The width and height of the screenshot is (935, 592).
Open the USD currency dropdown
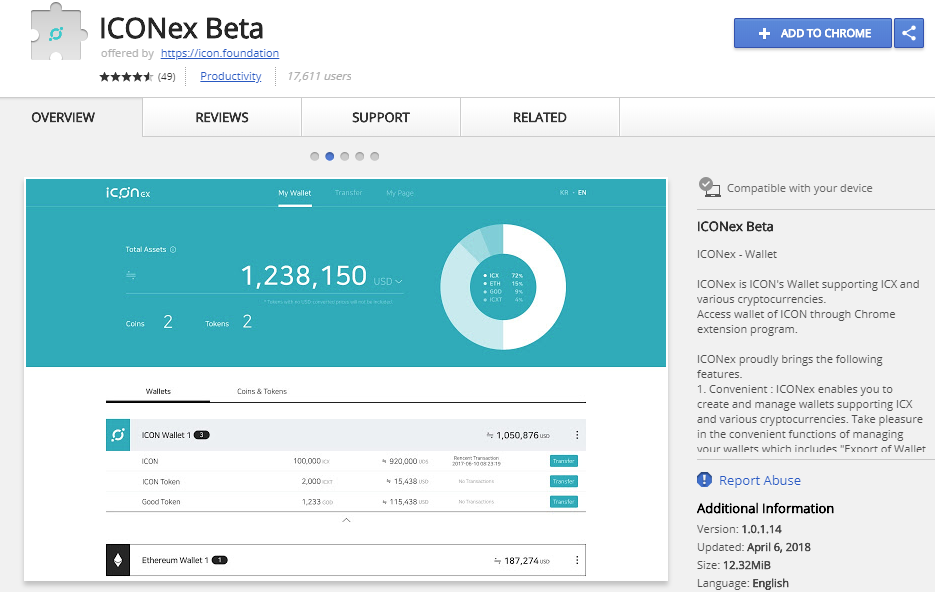point(388,281)
